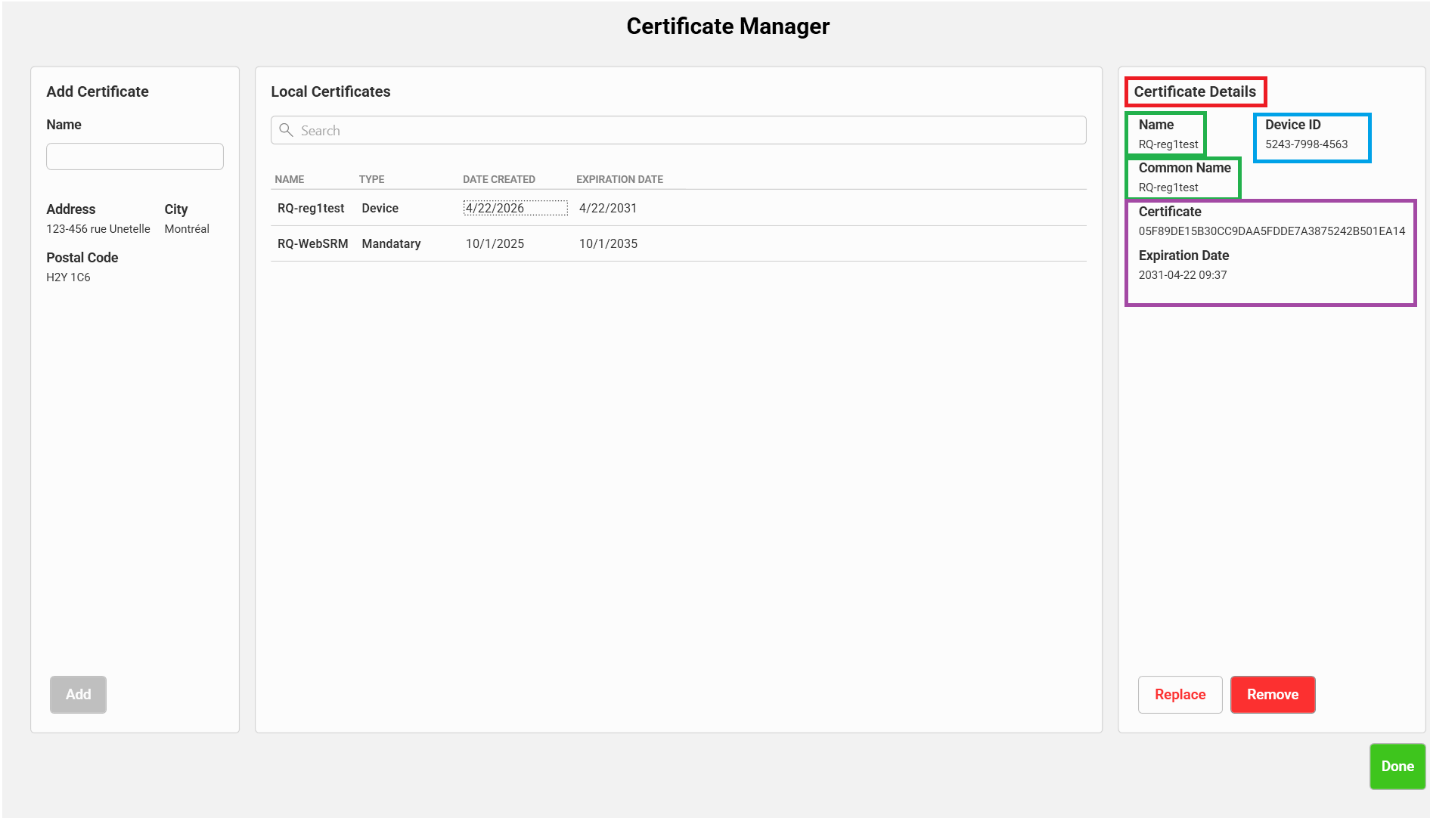This screenshot has width=1430, height=821.
Task: Click the search magnifier icon in Local Certificates
Action: click(286, 130)
